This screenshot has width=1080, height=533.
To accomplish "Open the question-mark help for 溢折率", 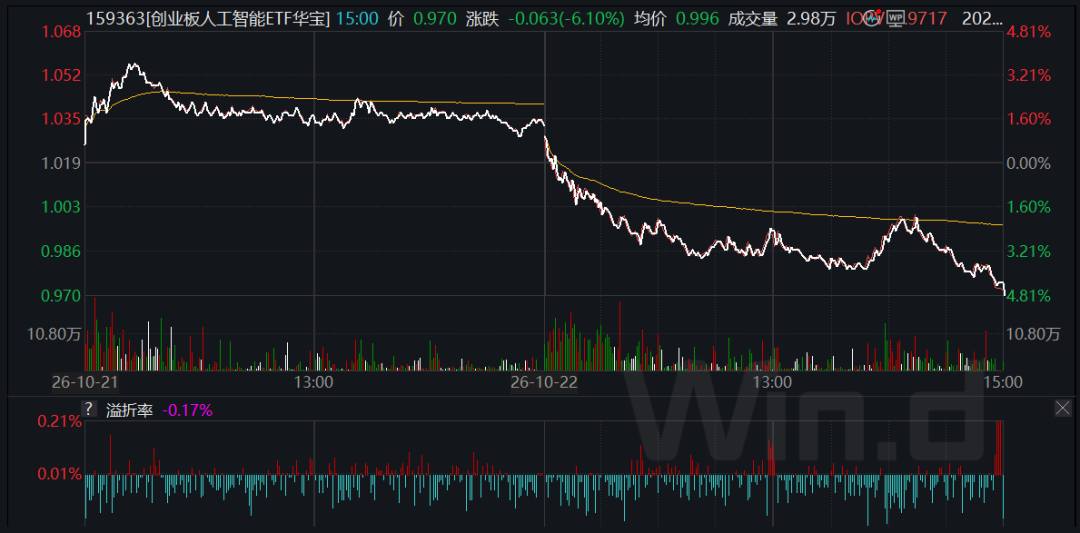I will pyautogui.click(x=89, y=410).
